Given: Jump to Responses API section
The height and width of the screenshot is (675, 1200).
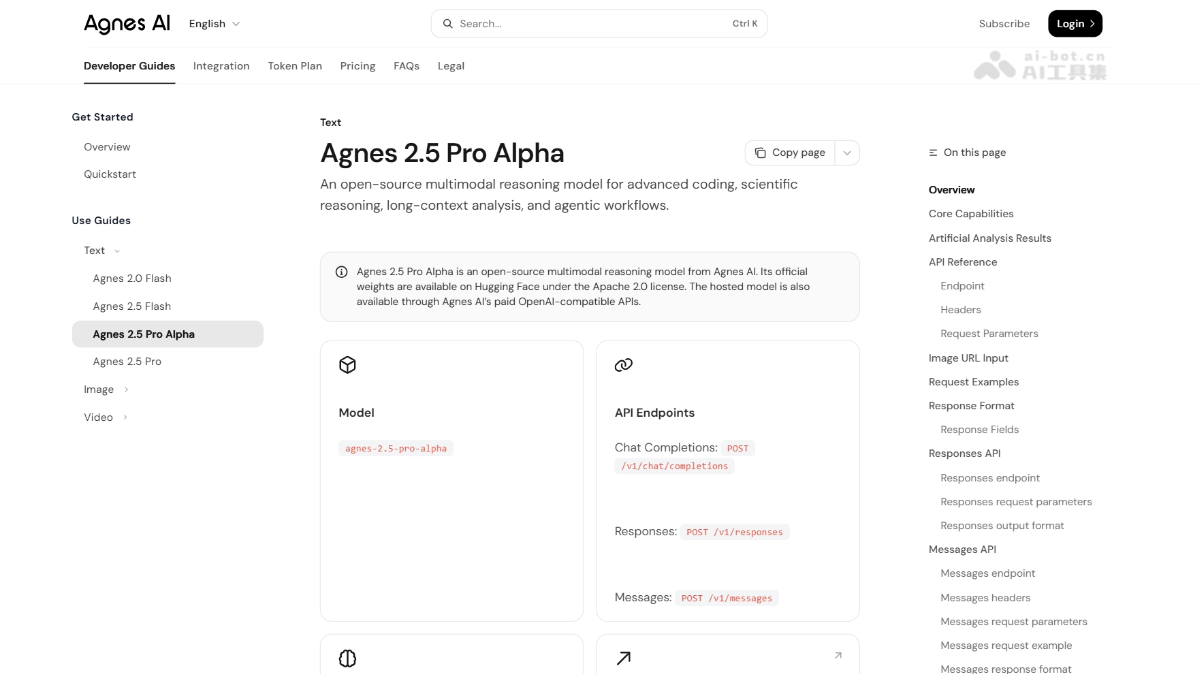Looking at the screenshot, I should (x=964, y=454).
